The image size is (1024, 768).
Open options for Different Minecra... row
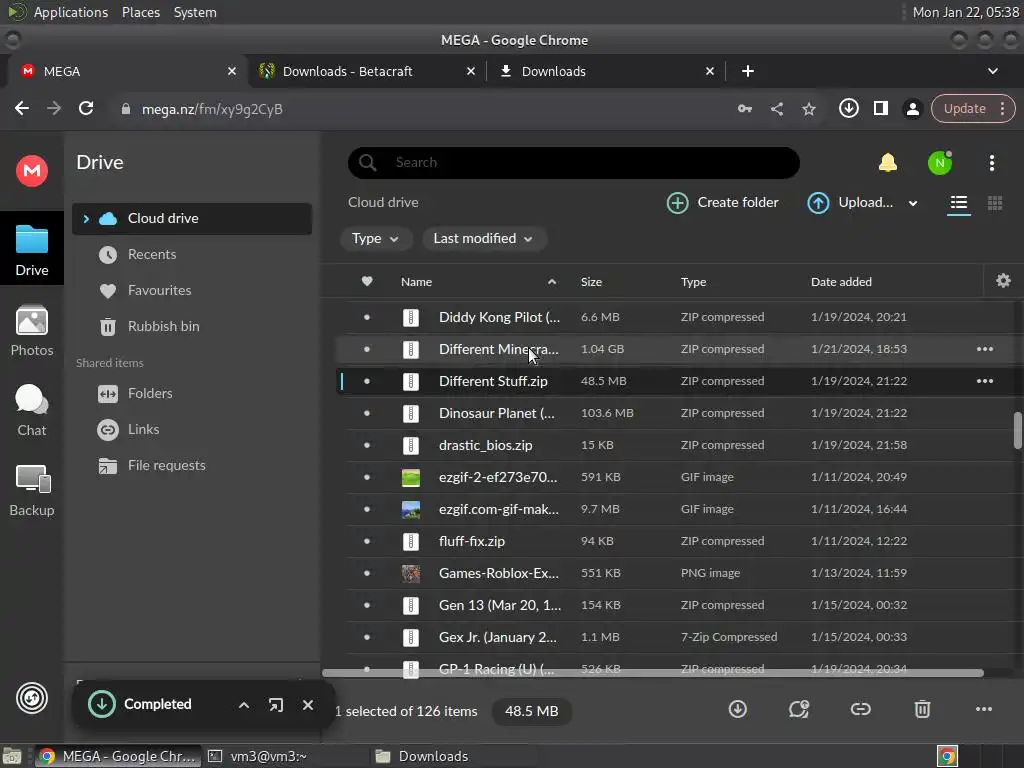coord(984,349)
